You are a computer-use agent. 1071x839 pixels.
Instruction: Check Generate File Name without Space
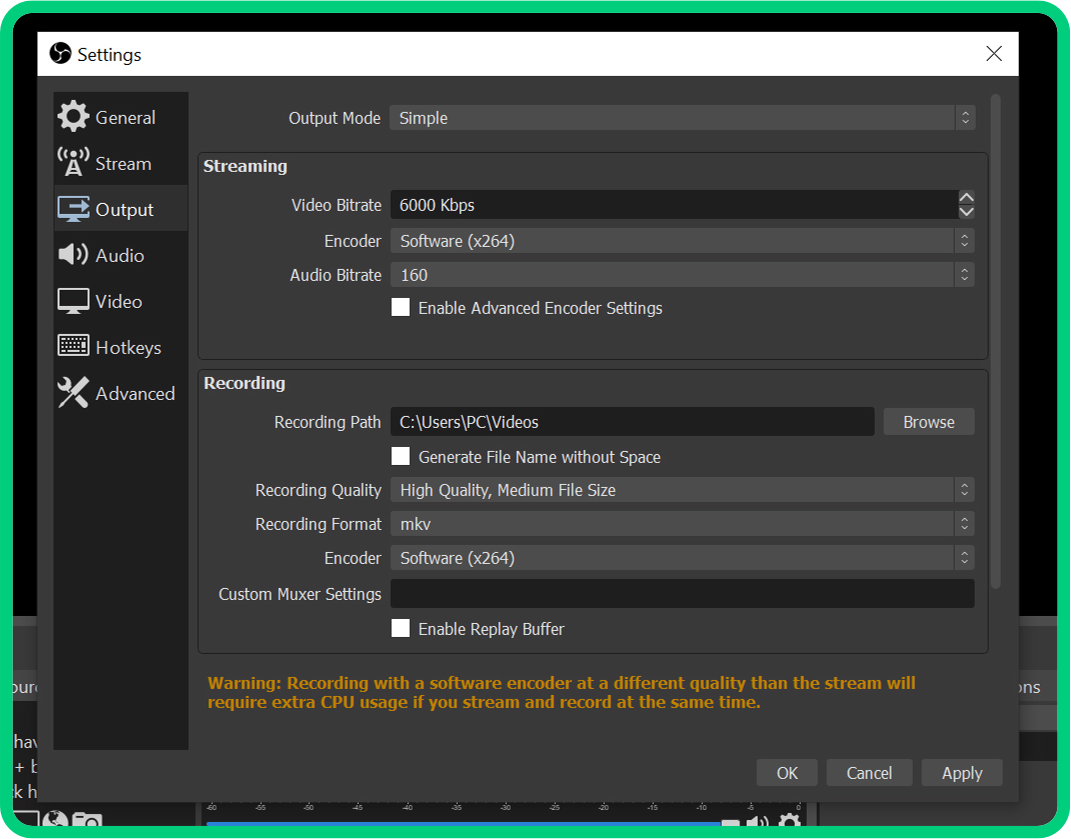click(x=401, y=457)
